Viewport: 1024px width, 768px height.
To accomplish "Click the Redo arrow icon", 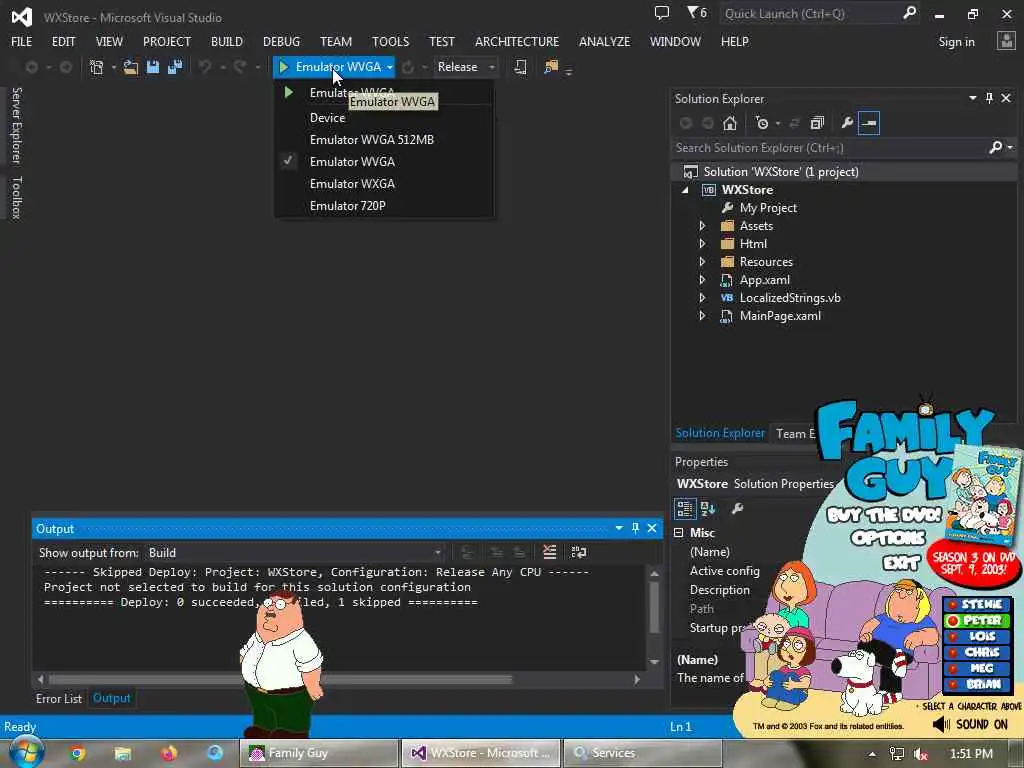I will coord(240,67).
